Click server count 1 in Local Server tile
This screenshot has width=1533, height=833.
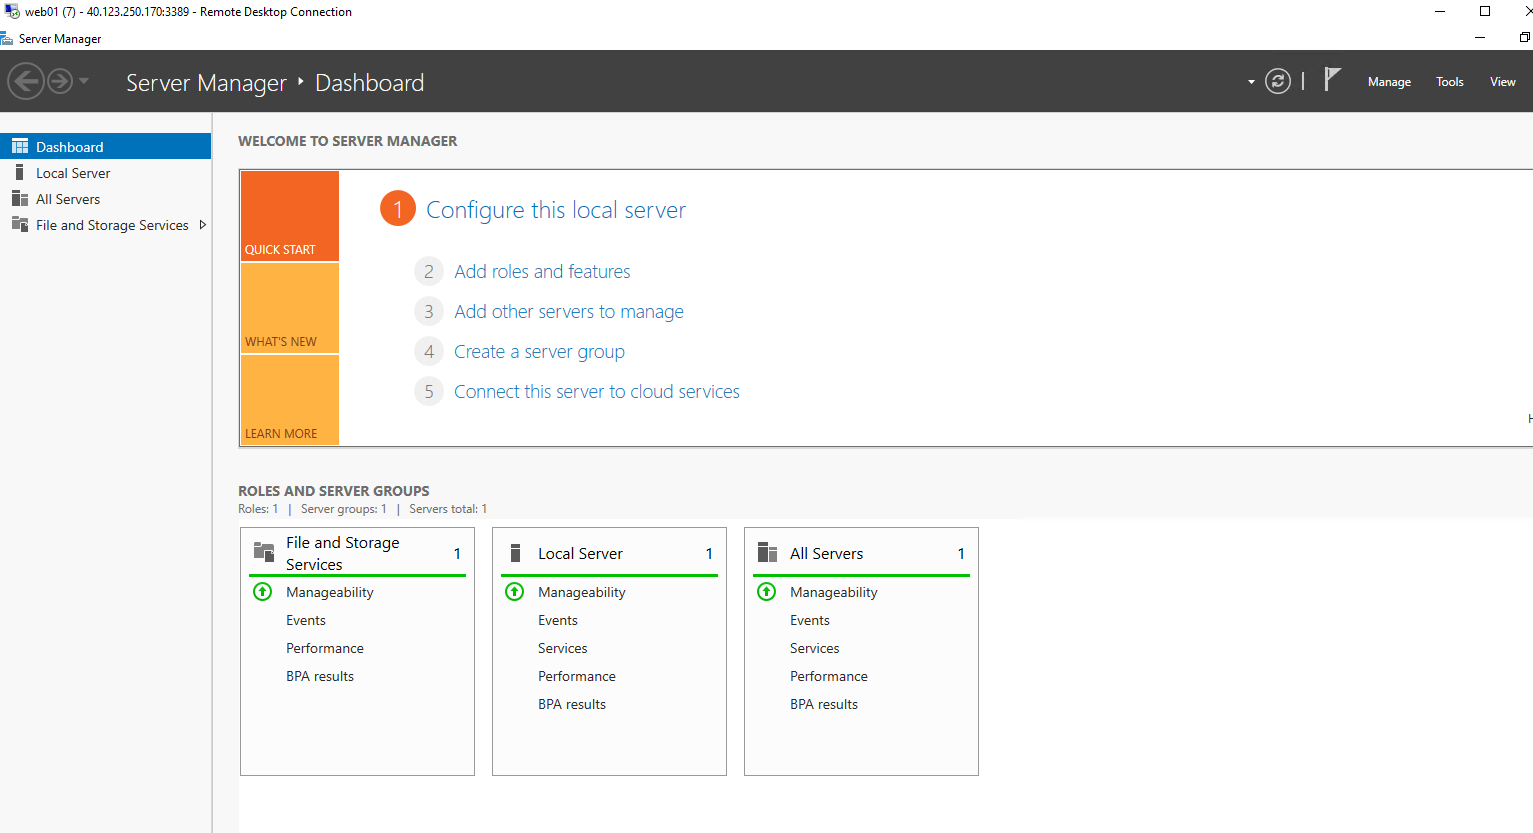point(709,553)
